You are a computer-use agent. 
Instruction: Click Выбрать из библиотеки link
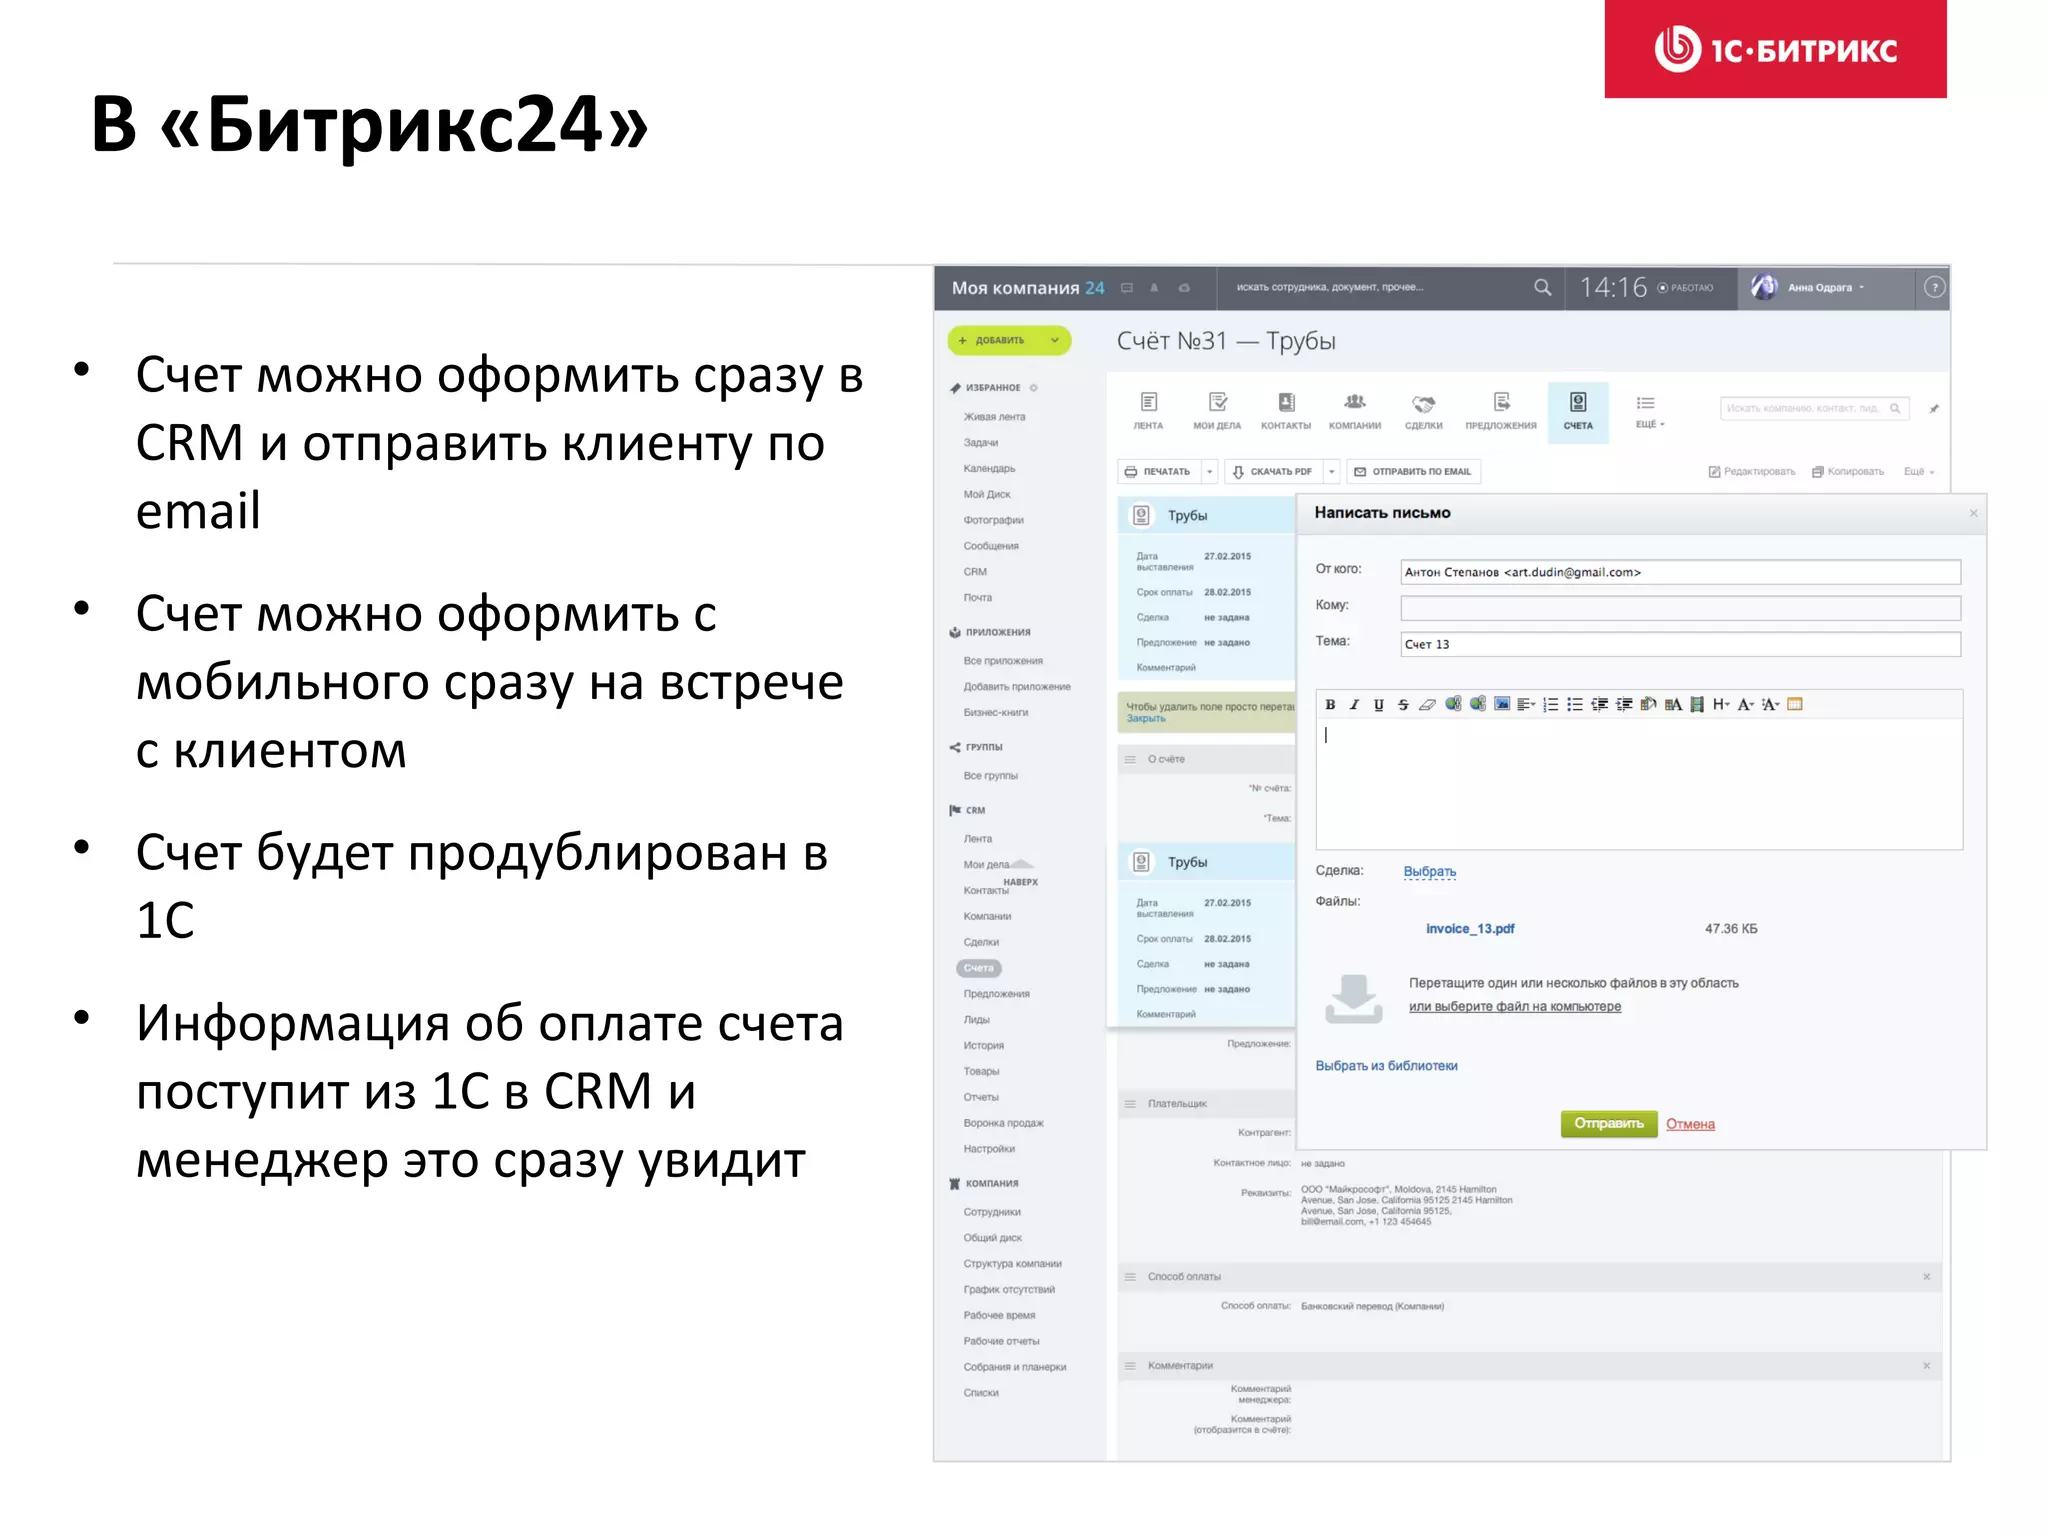[x=1386, y=1066]
